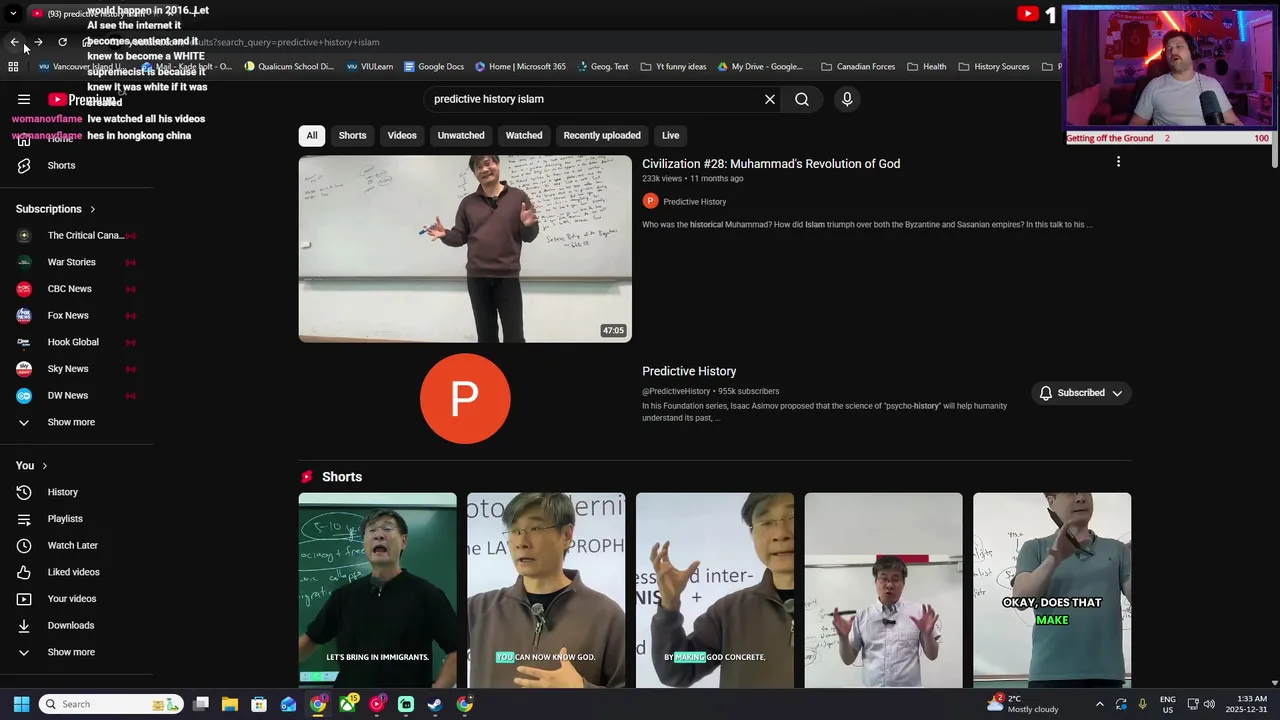1280x720 pixels.
Task: Open Steam from the taskbar
Action: pos(435,704)
